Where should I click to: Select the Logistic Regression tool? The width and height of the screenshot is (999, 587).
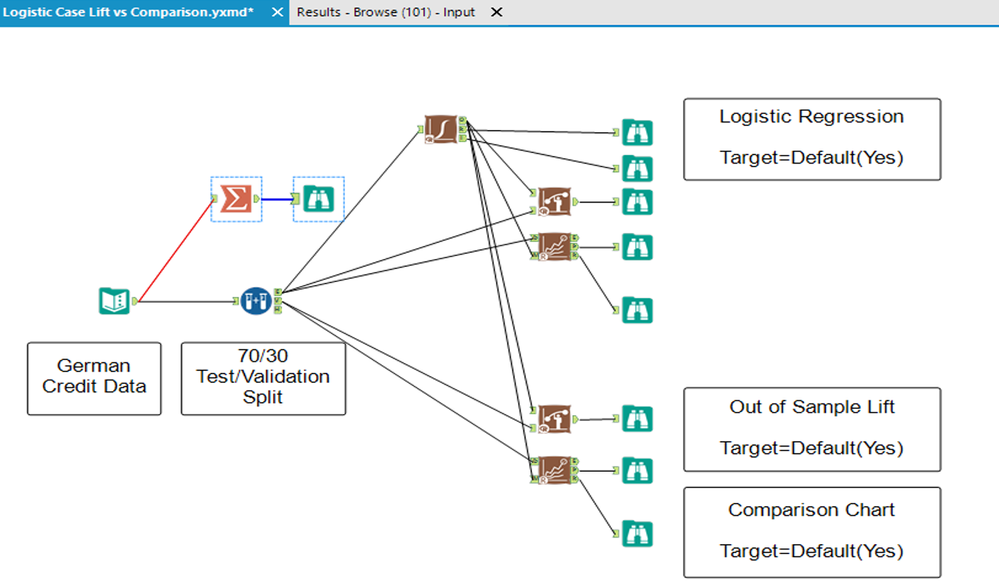point(441,129)
